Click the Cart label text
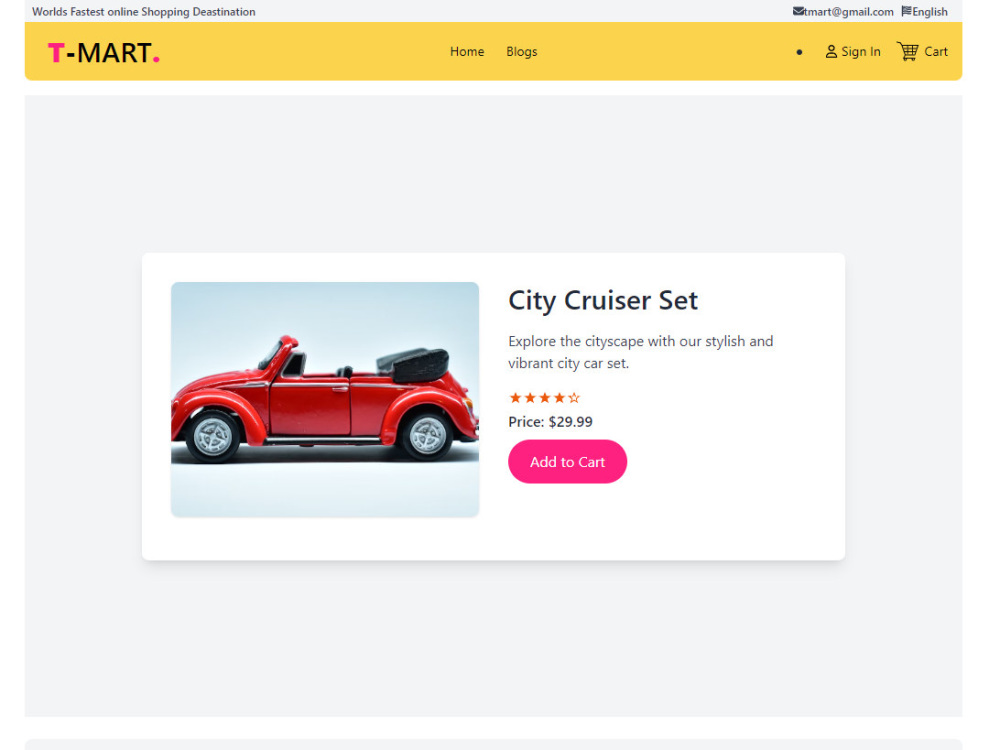Viewport: 1000px width, 750px height. coord(936,52)
